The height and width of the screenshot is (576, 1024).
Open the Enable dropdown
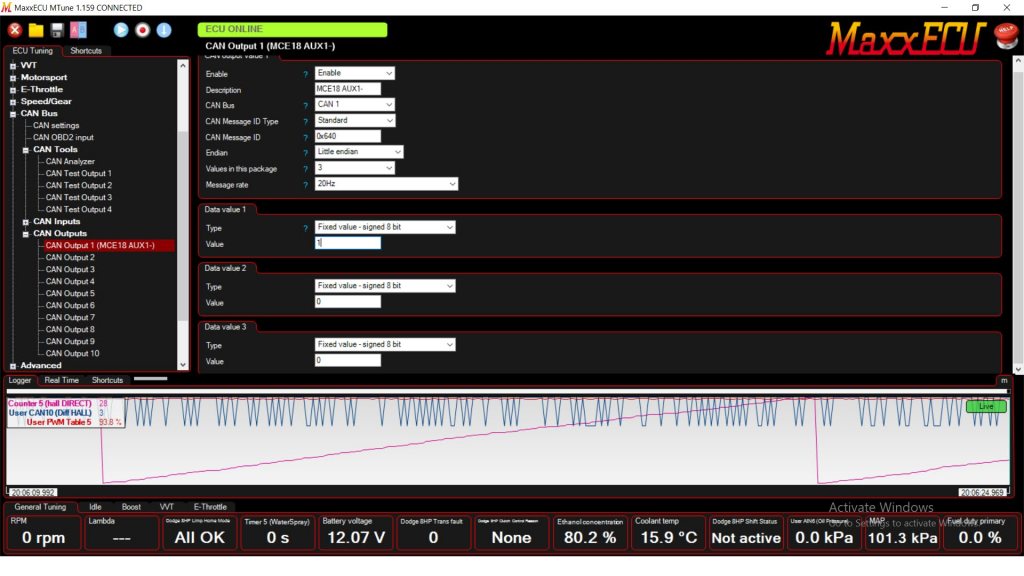(355, 73)
